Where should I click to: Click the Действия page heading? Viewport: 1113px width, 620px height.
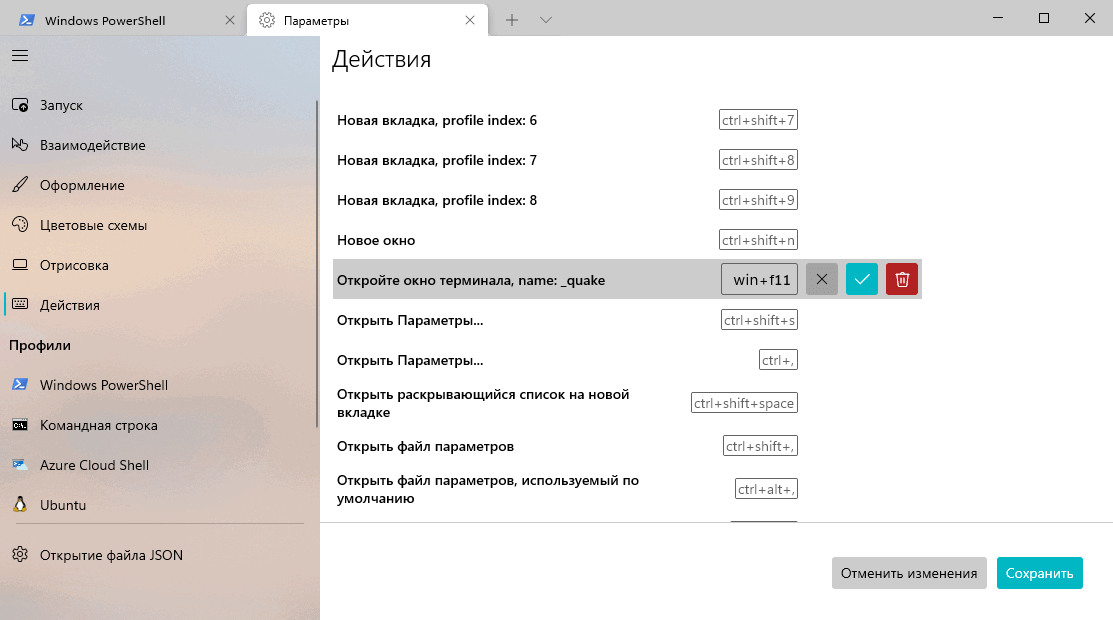click(381, 59)
